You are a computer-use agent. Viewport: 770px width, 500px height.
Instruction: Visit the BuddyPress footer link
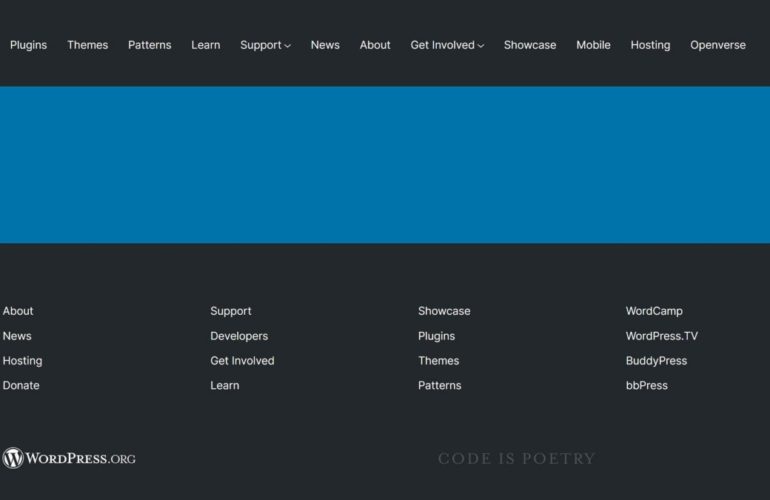pyautogui.click(x=657, y=361)
